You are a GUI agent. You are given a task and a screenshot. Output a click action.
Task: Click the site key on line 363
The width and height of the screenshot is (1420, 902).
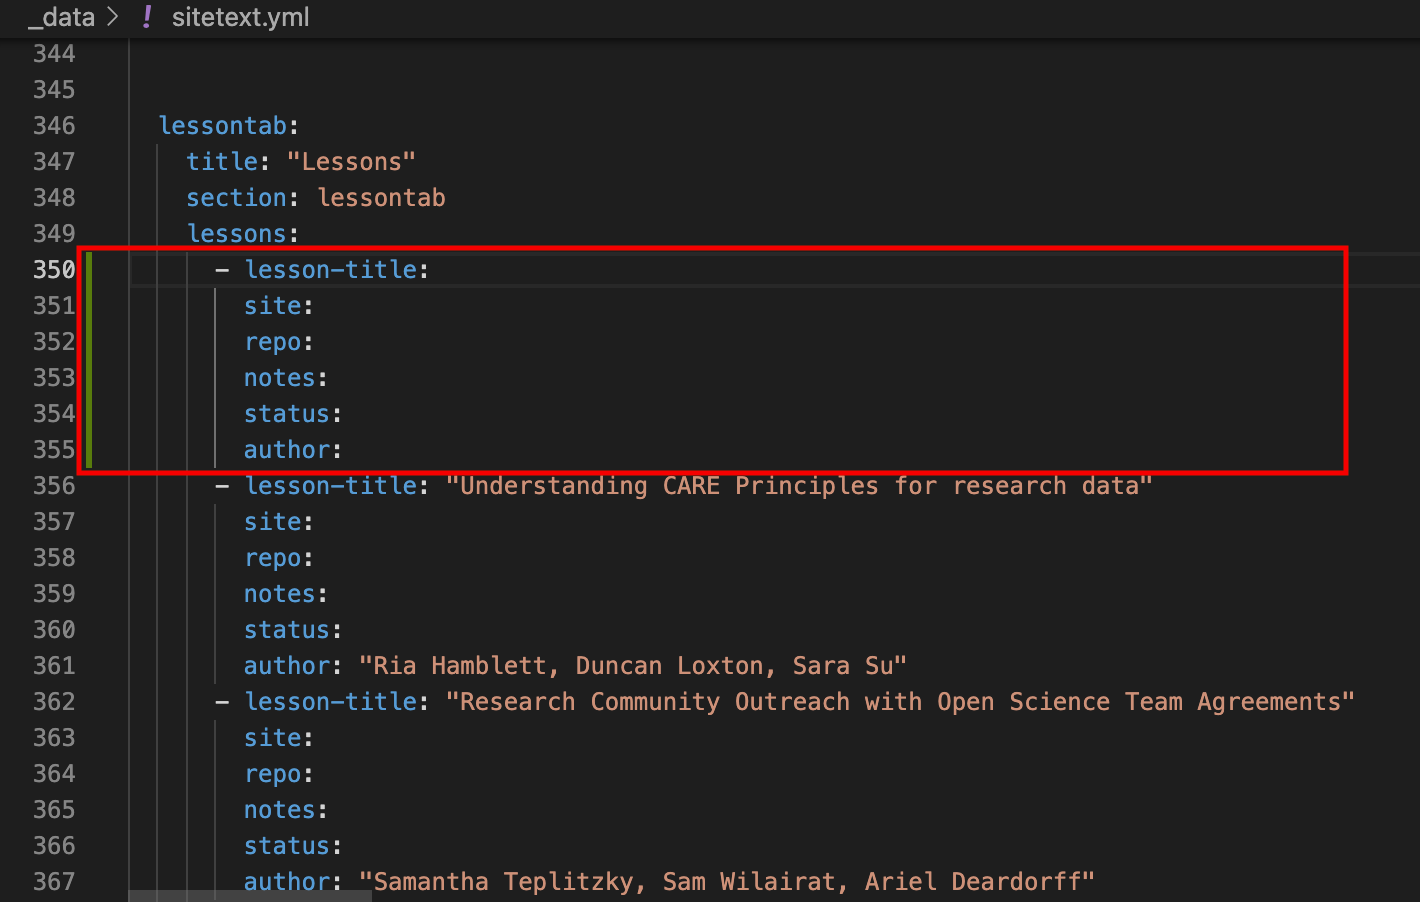tap(273, 738)
